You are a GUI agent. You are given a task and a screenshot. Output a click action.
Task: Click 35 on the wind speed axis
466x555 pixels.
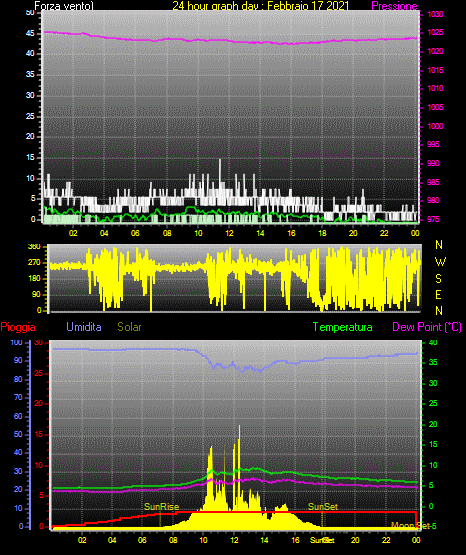tap(30, 74)
